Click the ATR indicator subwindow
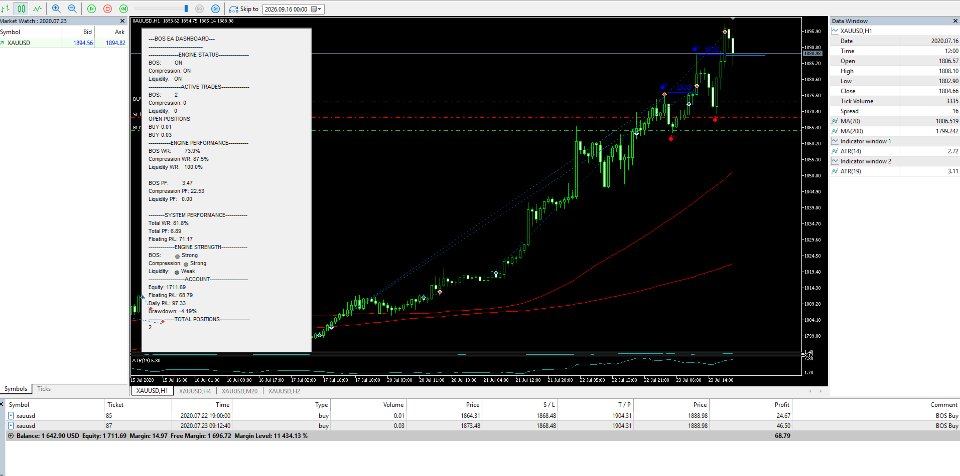 (x=465, y=366)
